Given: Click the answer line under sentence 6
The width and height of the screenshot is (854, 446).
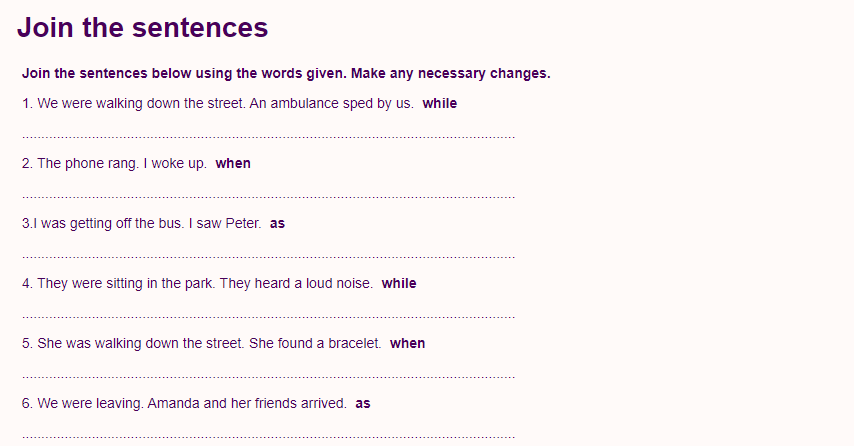Looking at the screenshot, I should point(268,436).
